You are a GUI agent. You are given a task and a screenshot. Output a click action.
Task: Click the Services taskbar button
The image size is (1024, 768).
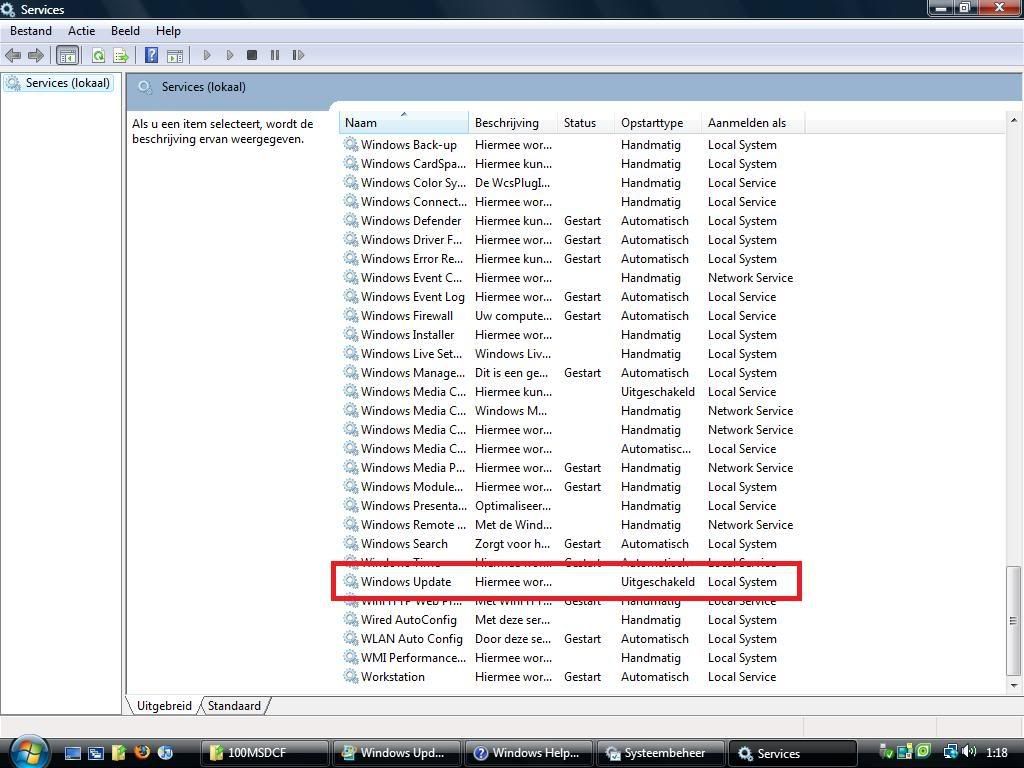pos(792,753)
